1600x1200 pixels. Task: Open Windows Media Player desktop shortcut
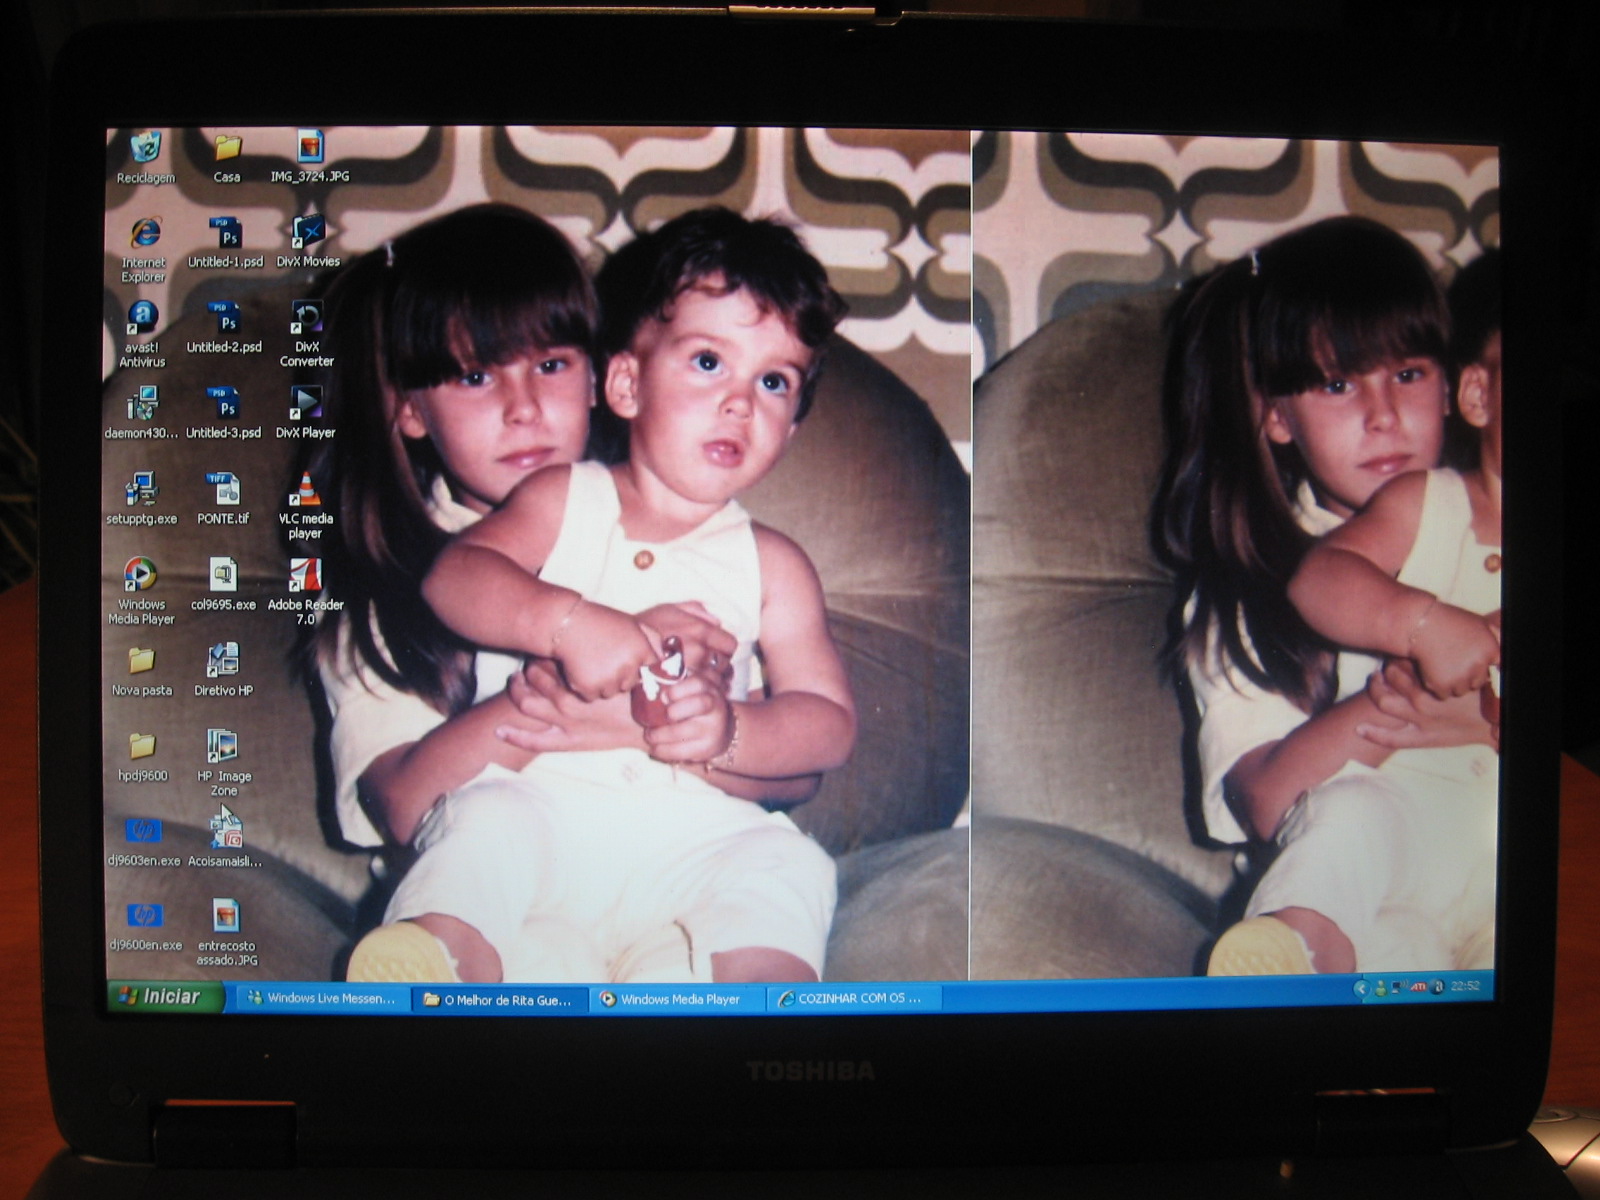tap(141, 592)
